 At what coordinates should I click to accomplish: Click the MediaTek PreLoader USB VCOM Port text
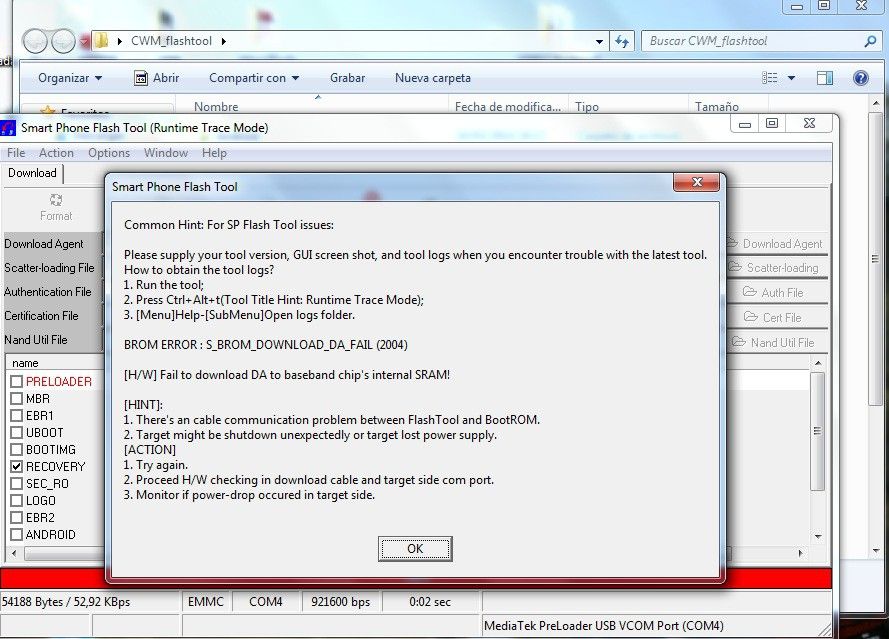point(603,625)
